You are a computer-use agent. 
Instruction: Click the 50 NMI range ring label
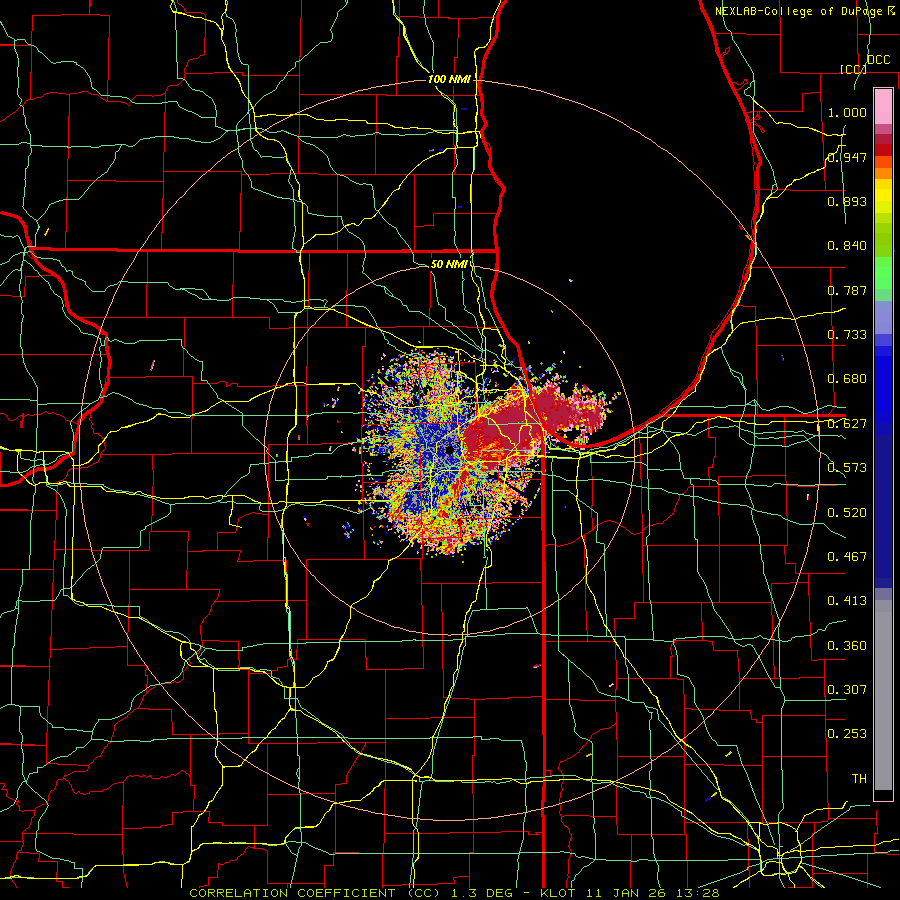coord(449,264)
